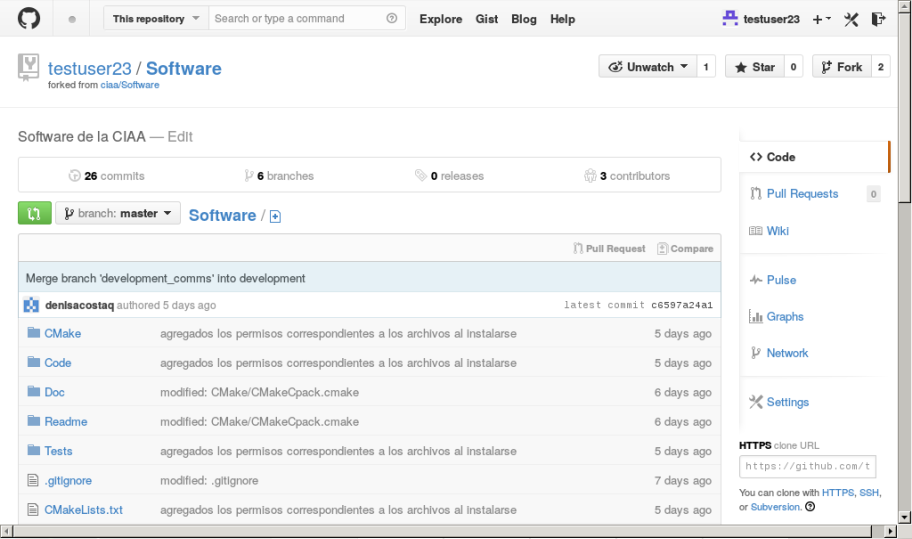Click the Graphs bar chart icon

click(x=756, y=316)
